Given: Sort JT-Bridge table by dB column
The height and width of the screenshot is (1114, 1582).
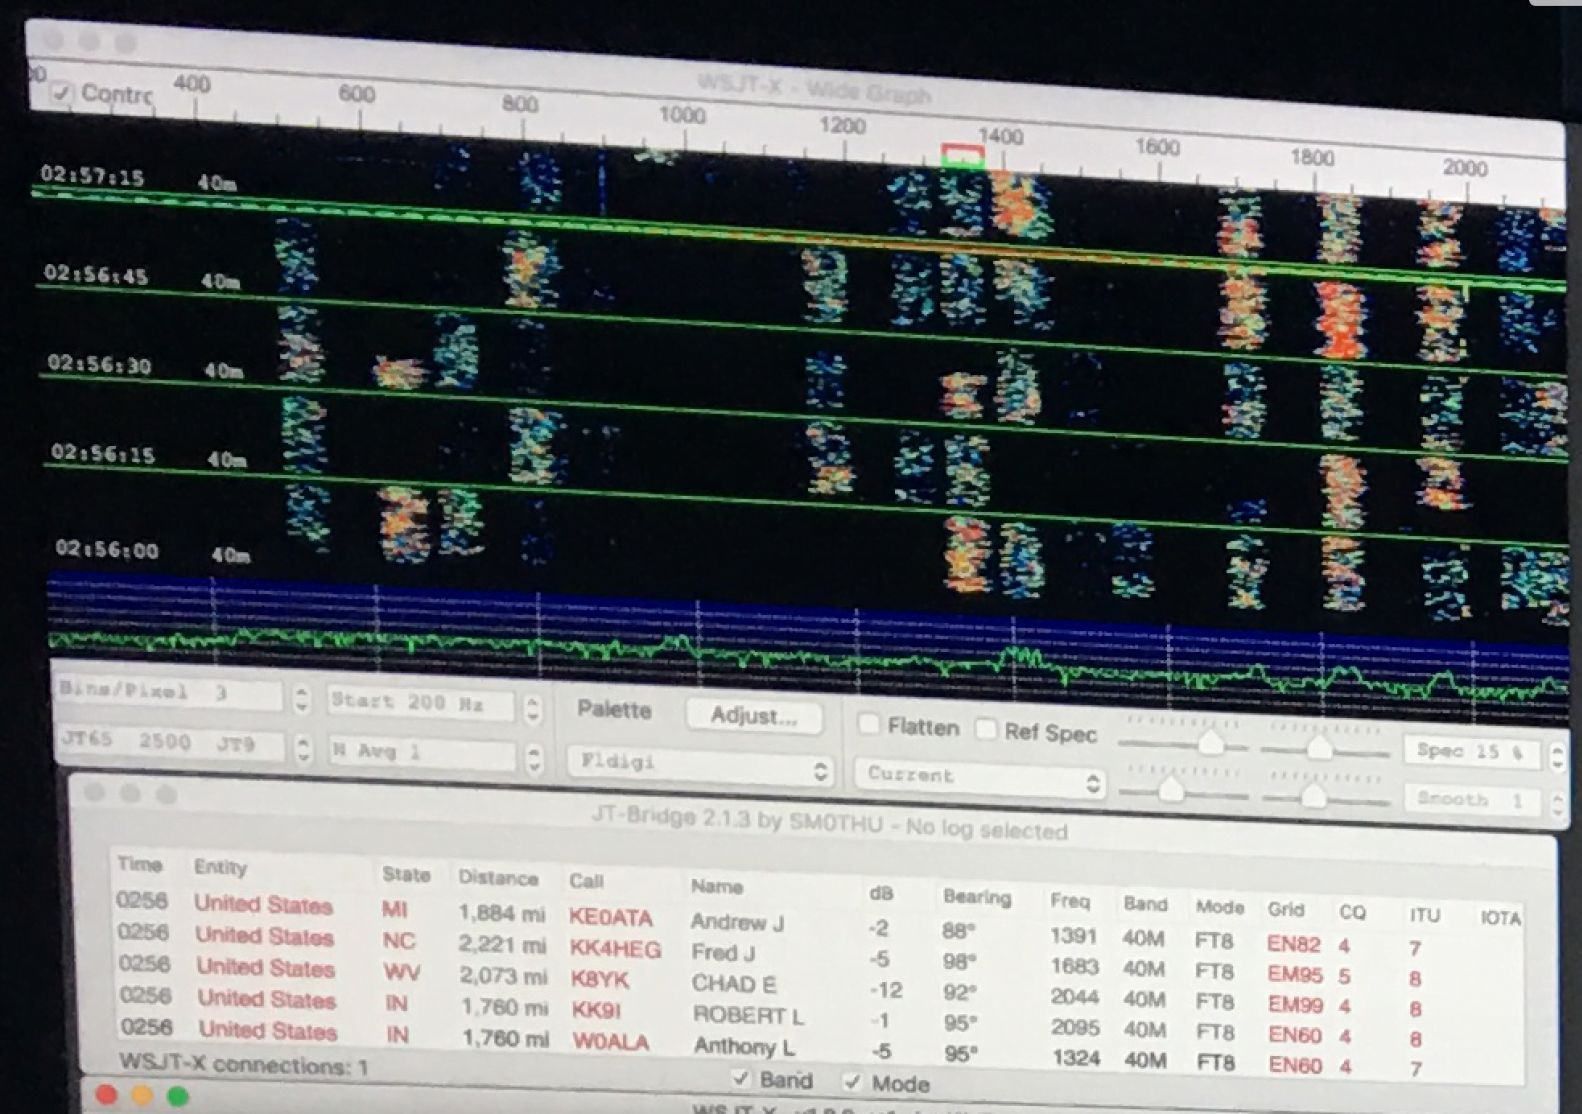Looking at the screenshot, I should click(880, 893).
